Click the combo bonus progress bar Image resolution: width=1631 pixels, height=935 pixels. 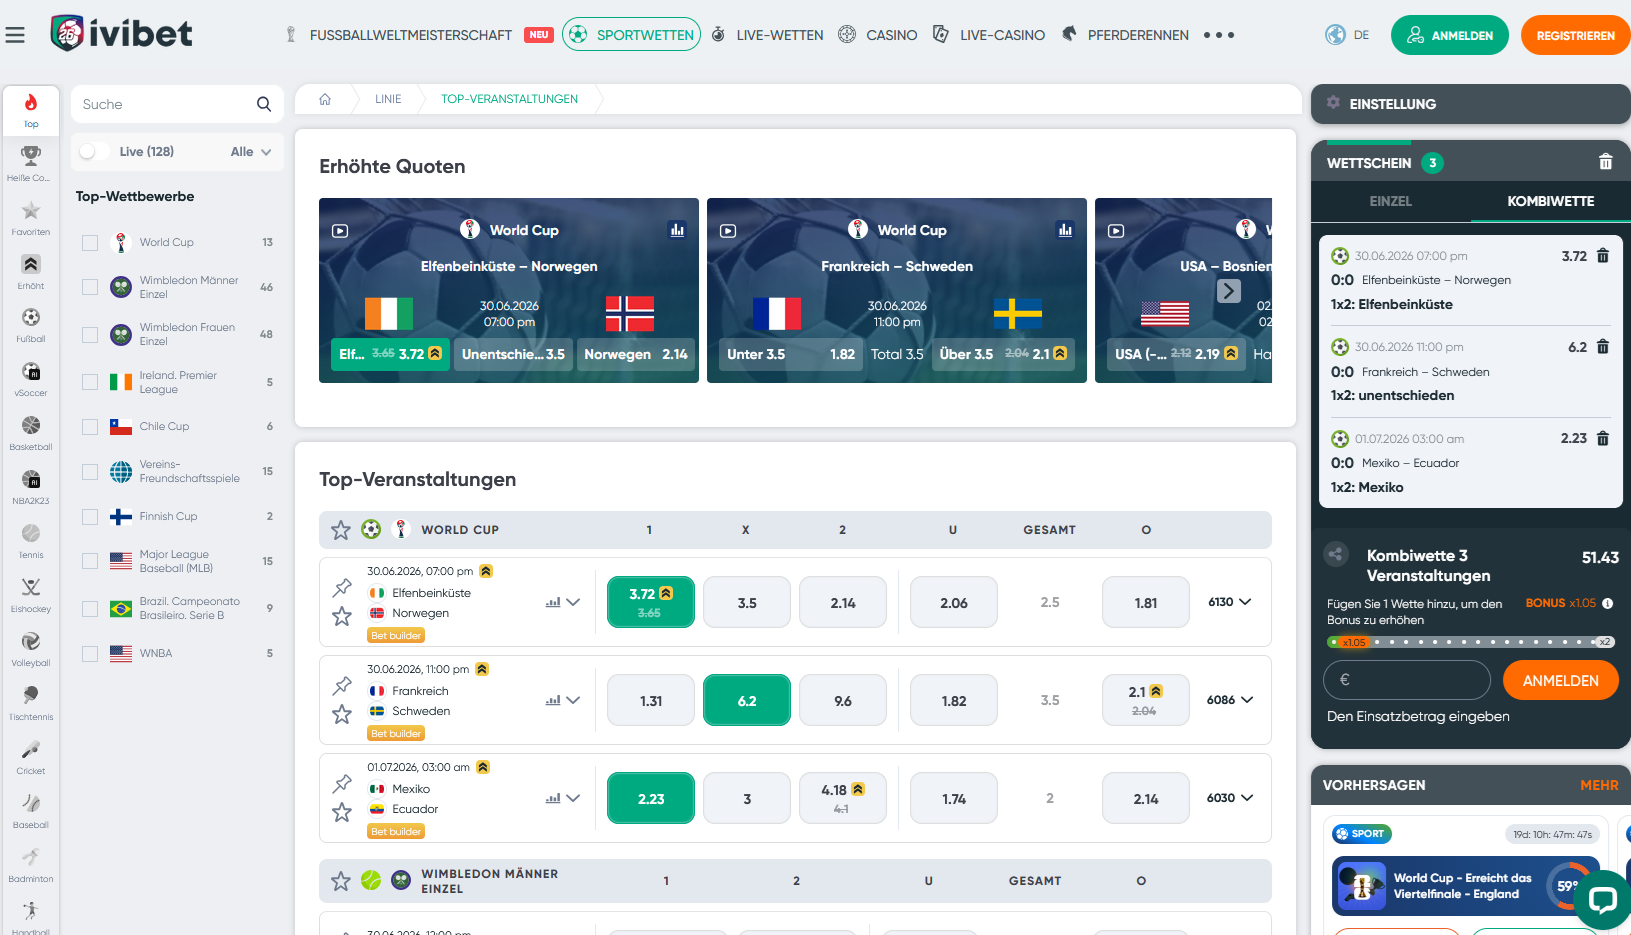point(1470,642)
